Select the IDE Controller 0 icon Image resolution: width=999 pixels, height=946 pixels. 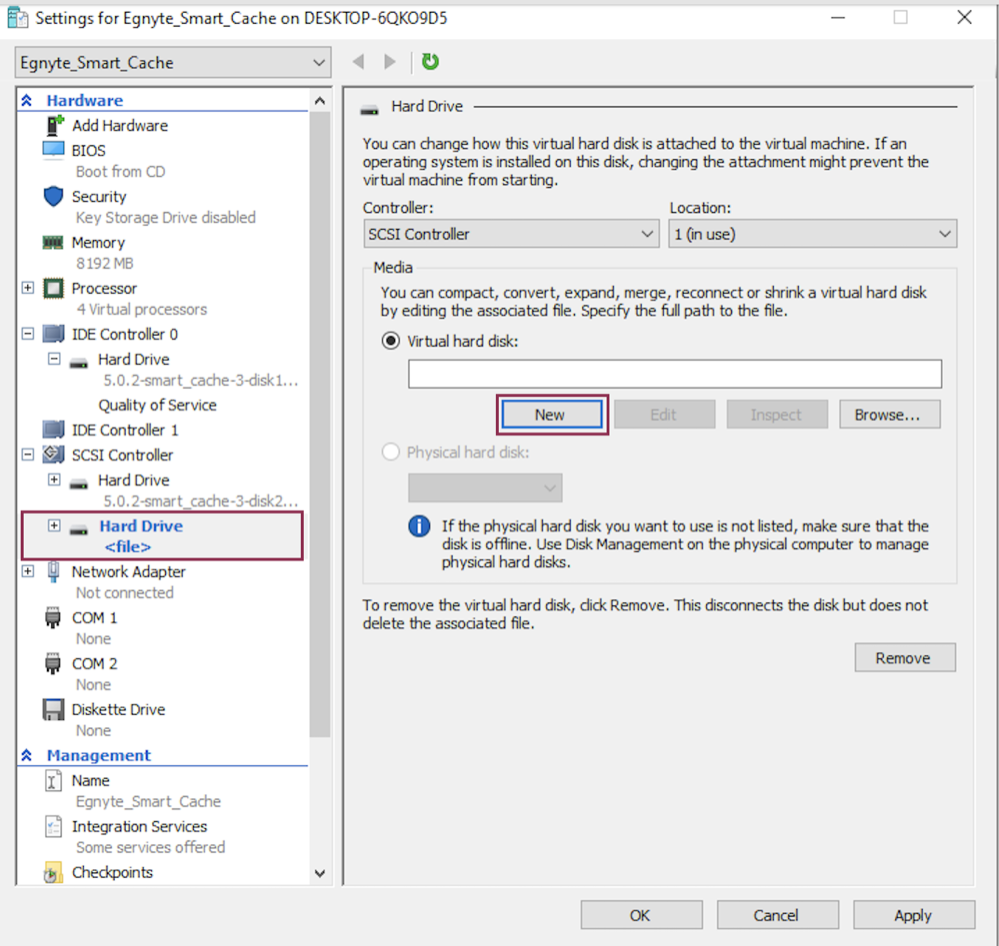pyautogui.click(x=54, y=334)
